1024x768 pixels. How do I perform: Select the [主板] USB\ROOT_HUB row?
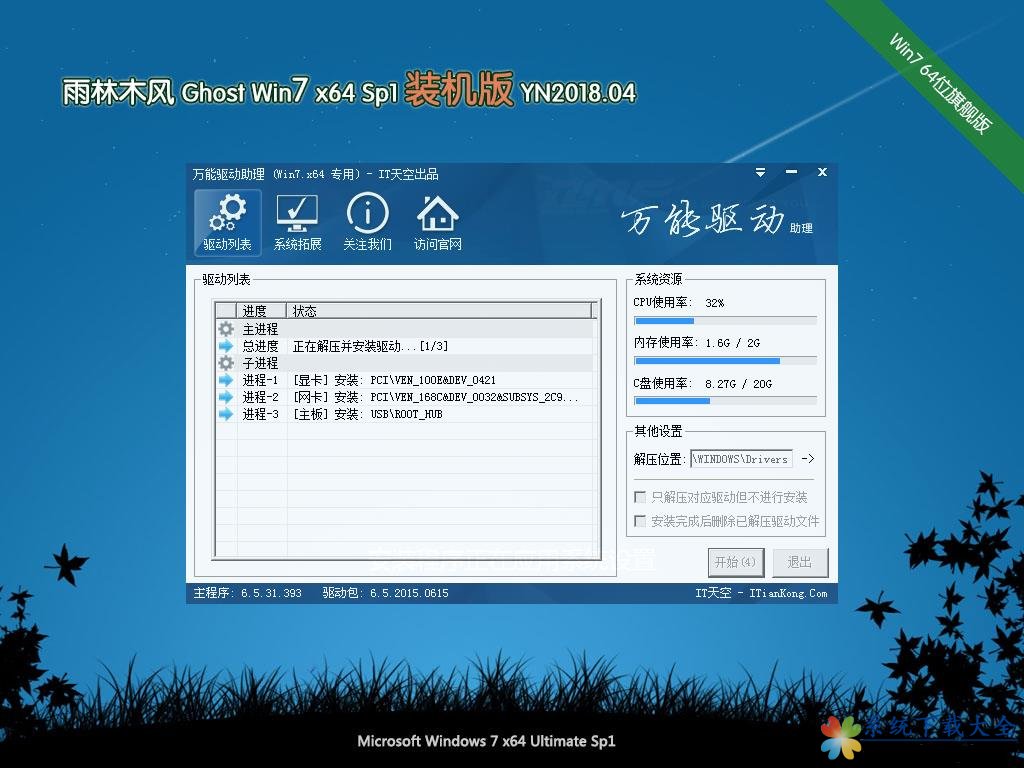(x=405, y=413)
